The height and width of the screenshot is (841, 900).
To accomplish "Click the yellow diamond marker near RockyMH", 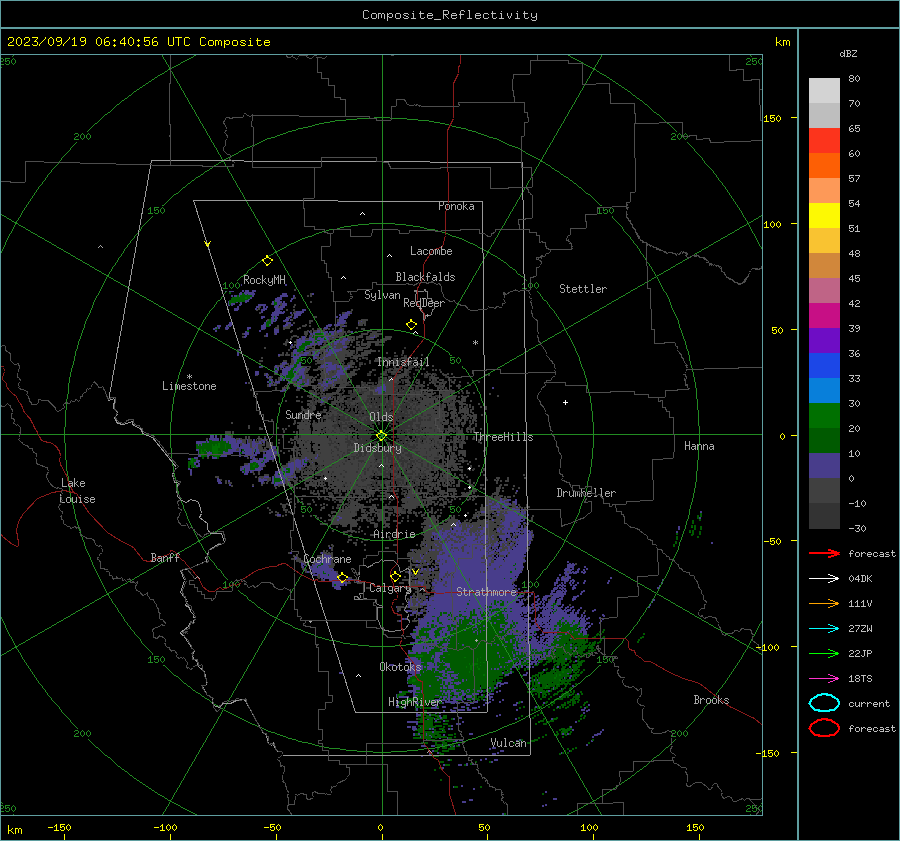I will (x=267, y=261).
